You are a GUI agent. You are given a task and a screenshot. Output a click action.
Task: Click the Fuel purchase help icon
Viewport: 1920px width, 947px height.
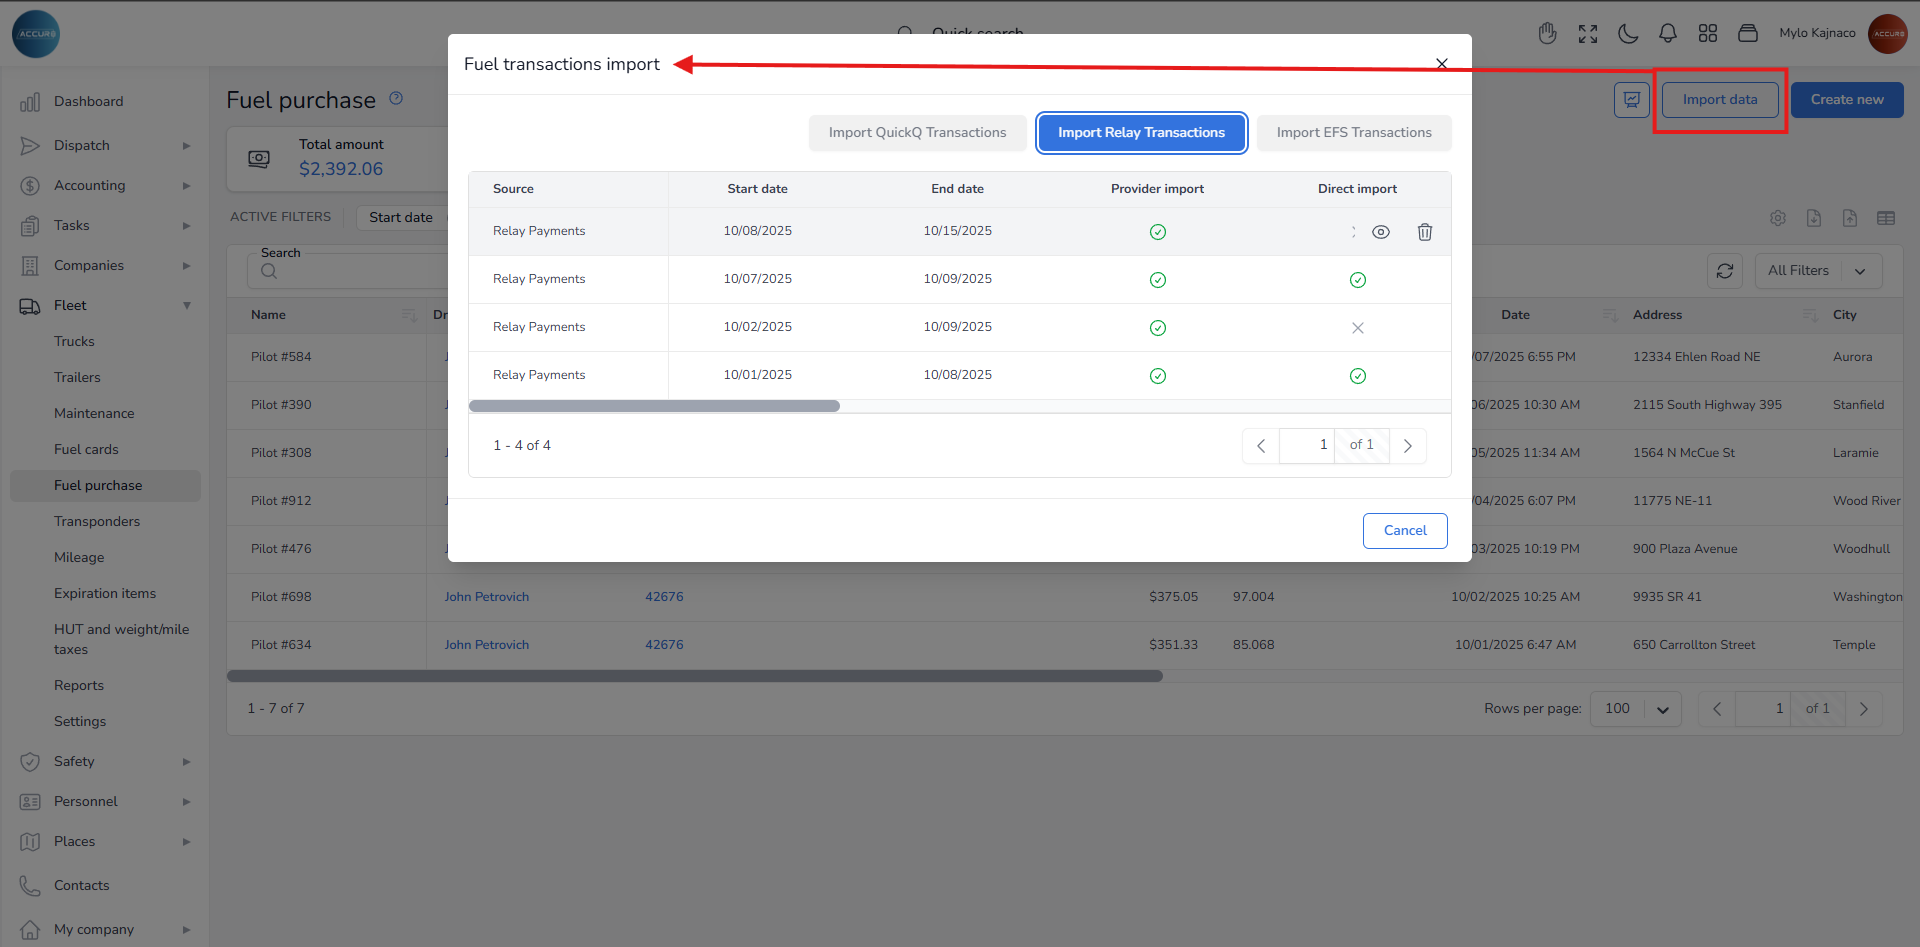(396, 98)
